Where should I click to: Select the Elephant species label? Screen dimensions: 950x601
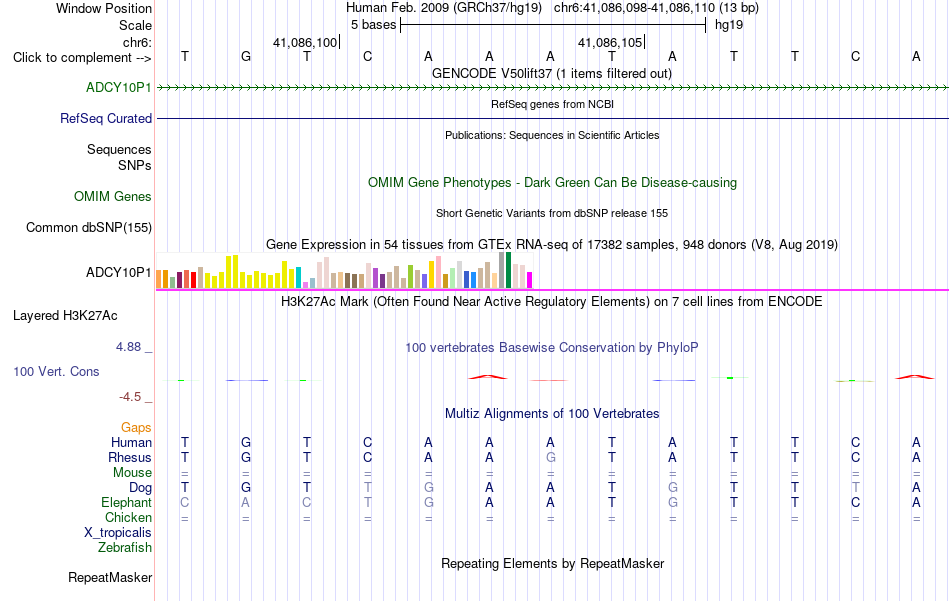[x=126, y=502]
